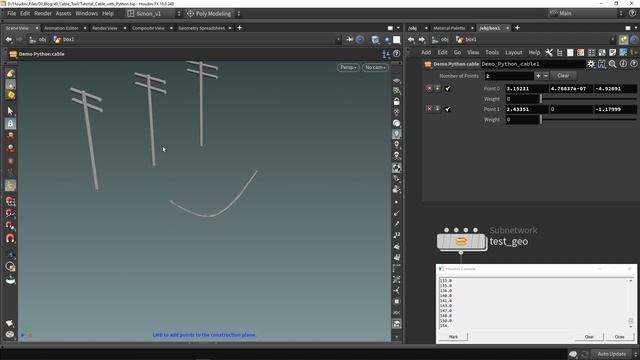Add a point with the plus button
Viewport: 640px width, 360px height.
click(x=538, y=76)
